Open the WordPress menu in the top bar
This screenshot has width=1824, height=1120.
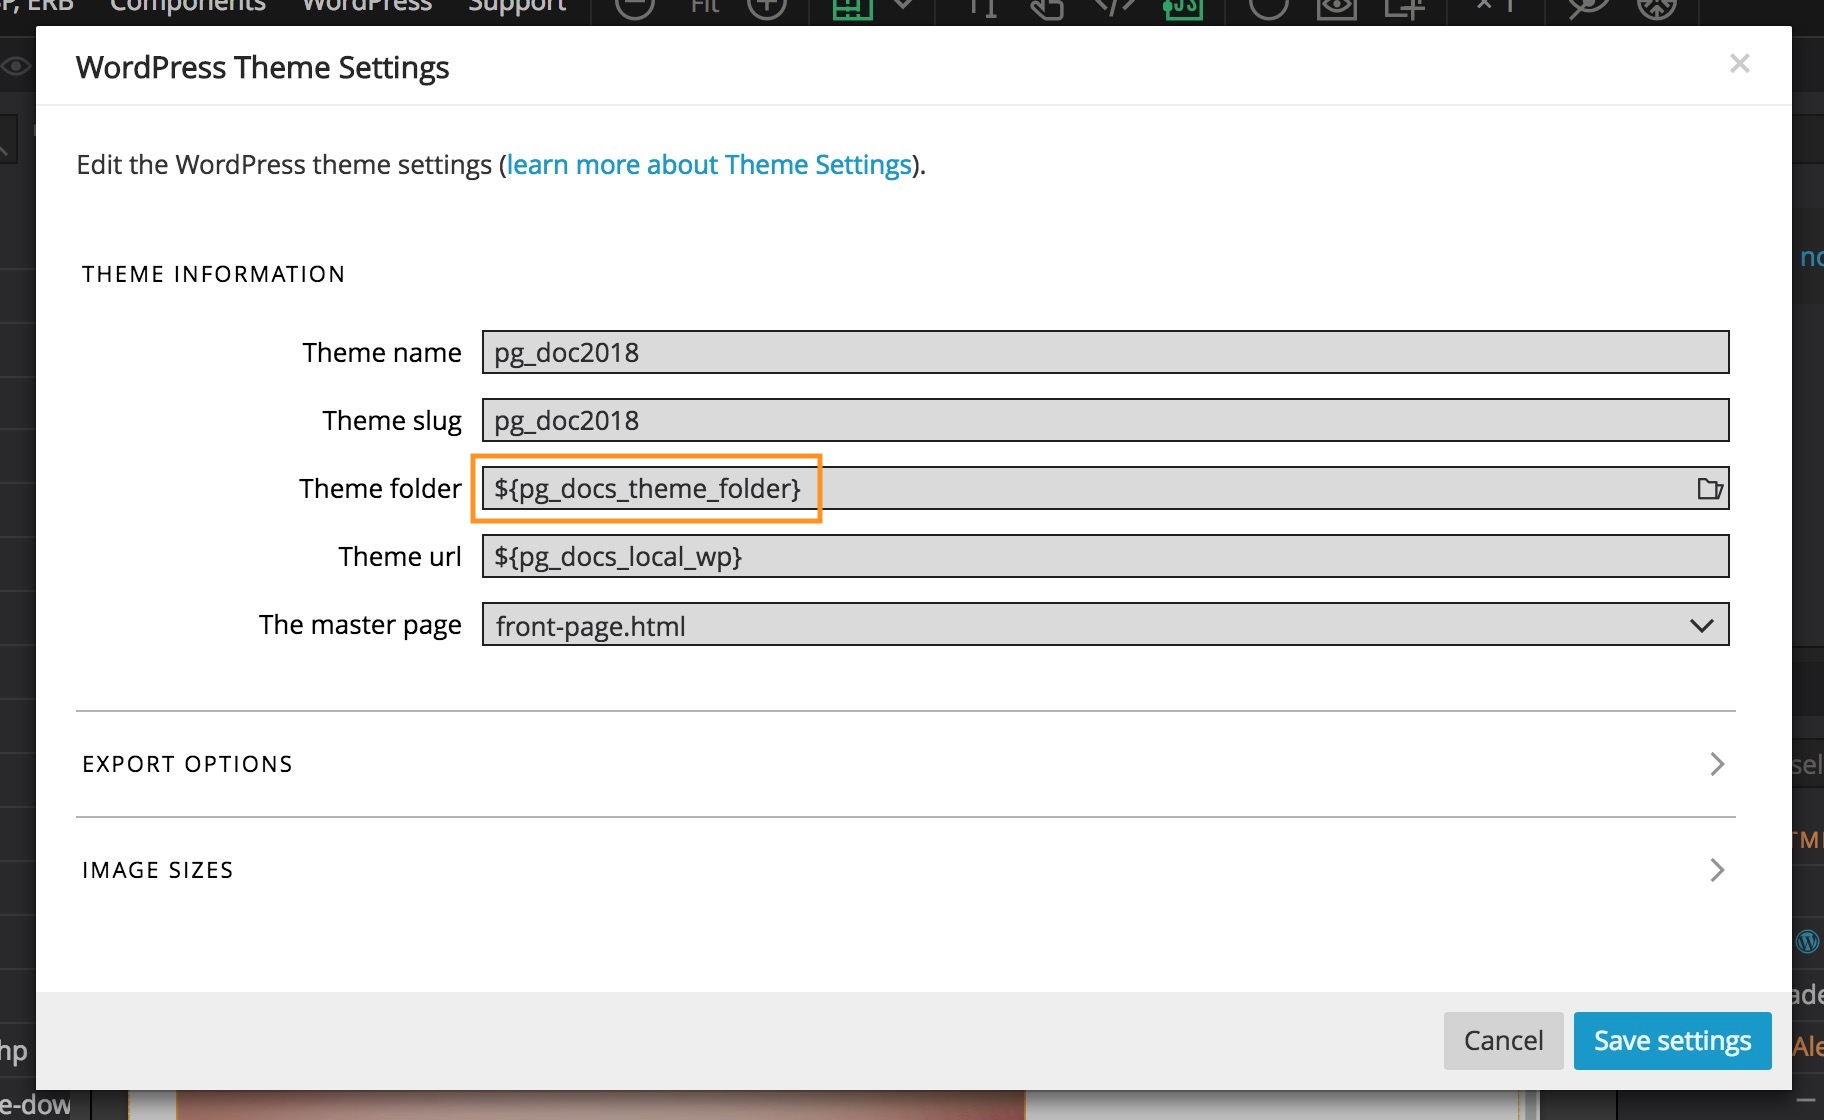point(367,8)
